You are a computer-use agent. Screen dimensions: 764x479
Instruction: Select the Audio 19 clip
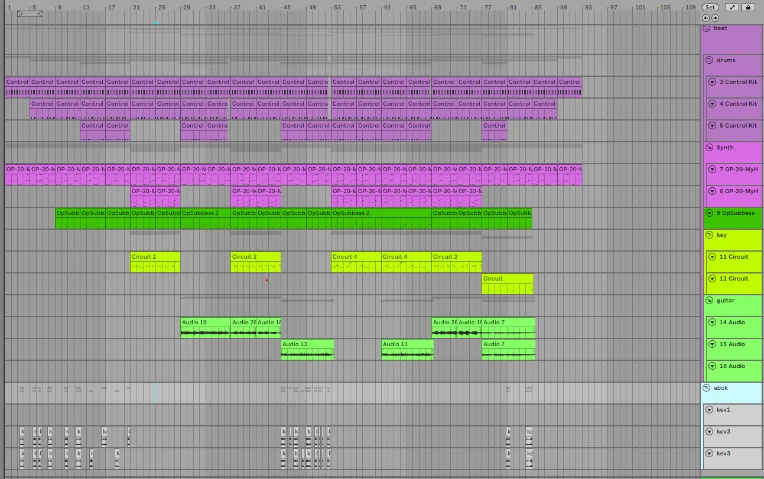point(204,322)
